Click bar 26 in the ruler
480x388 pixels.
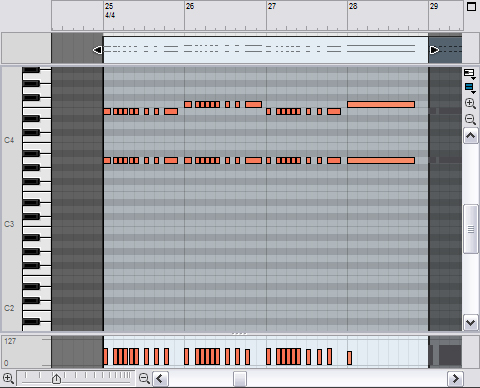[x=190, y=6]
